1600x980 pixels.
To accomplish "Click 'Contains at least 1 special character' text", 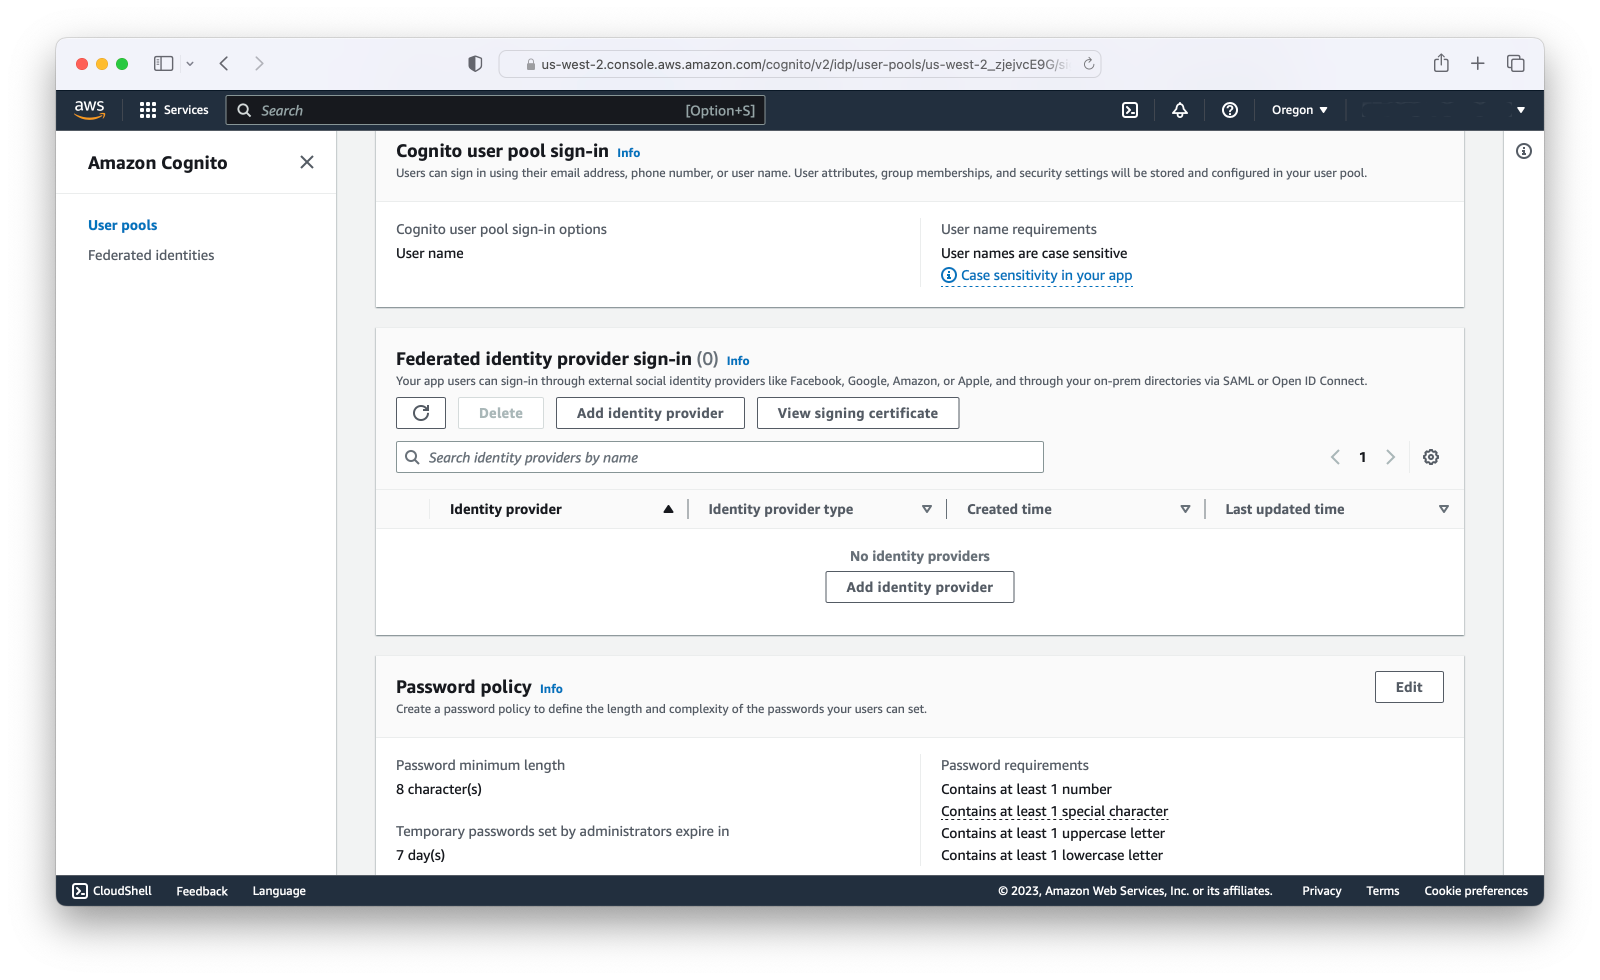I will coord(1054,811).
